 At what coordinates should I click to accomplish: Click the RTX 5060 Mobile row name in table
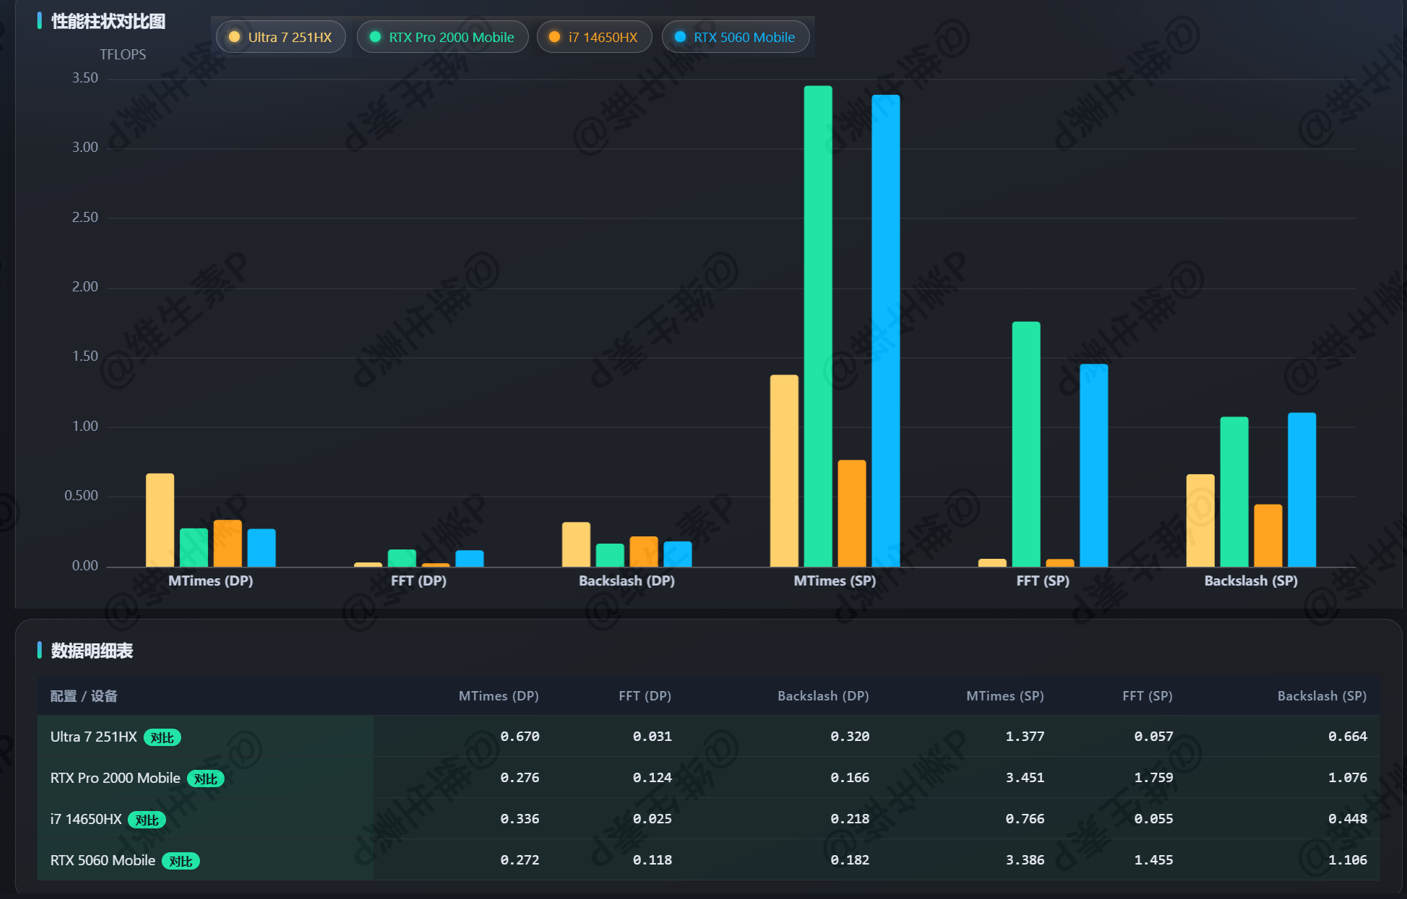(103, 860)
